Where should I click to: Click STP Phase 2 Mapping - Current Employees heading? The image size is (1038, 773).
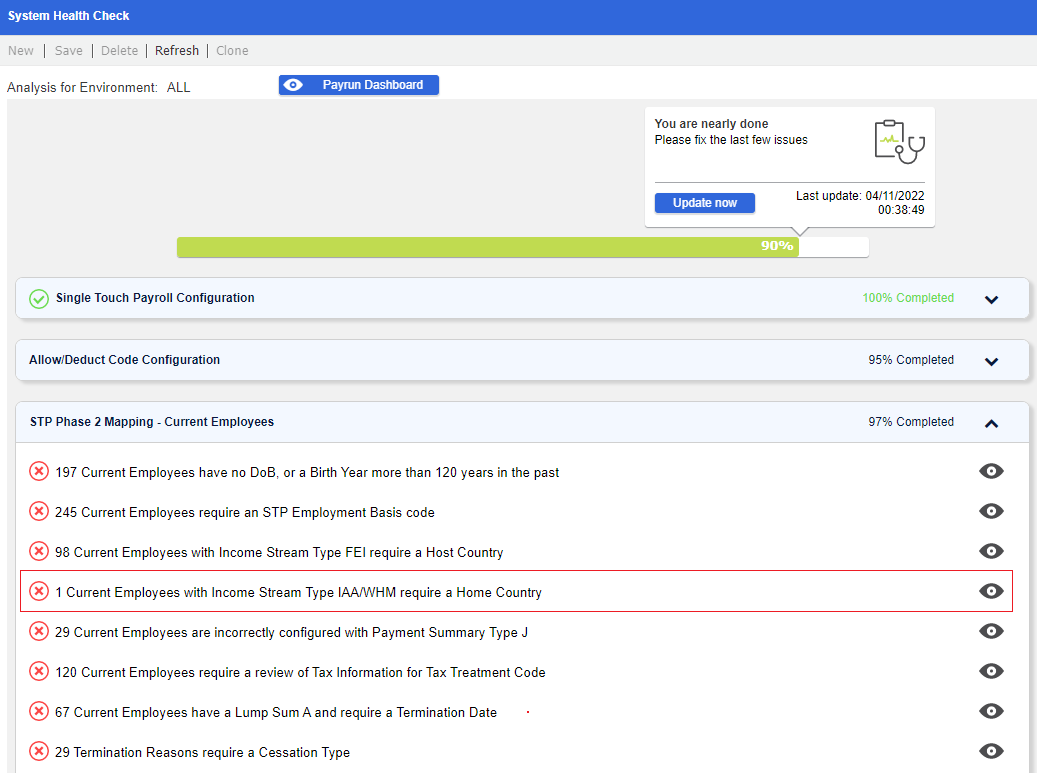(x=152, y=422)
